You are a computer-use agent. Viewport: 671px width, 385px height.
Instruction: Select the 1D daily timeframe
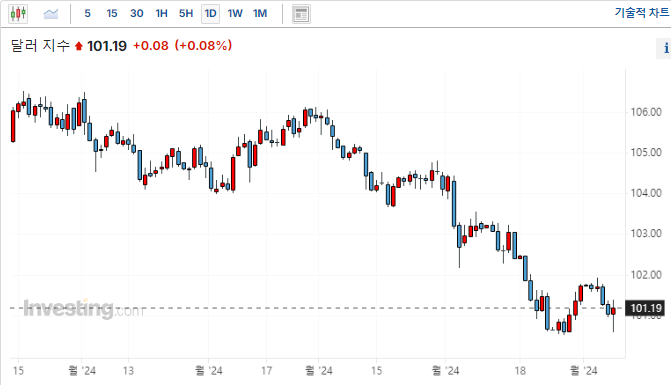click(211, 14)
